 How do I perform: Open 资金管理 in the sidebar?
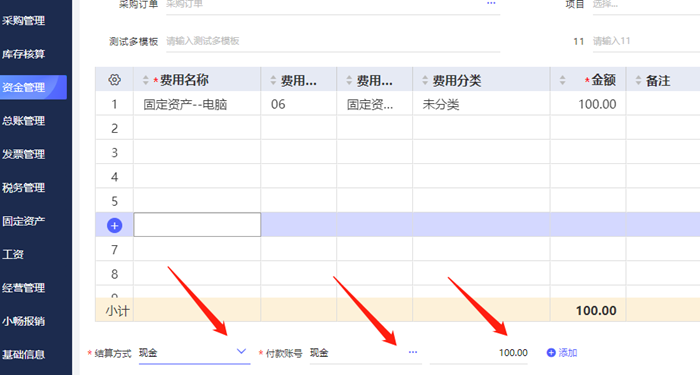point(33,87)
